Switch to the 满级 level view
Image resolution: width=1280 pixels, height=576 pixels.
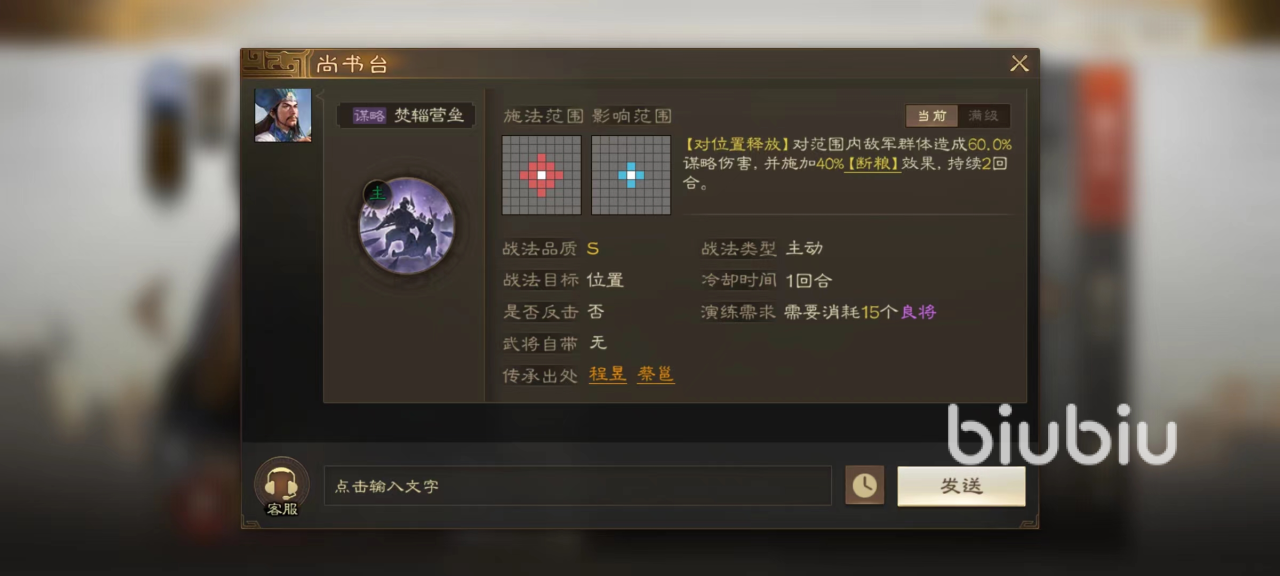click(984, 116)
